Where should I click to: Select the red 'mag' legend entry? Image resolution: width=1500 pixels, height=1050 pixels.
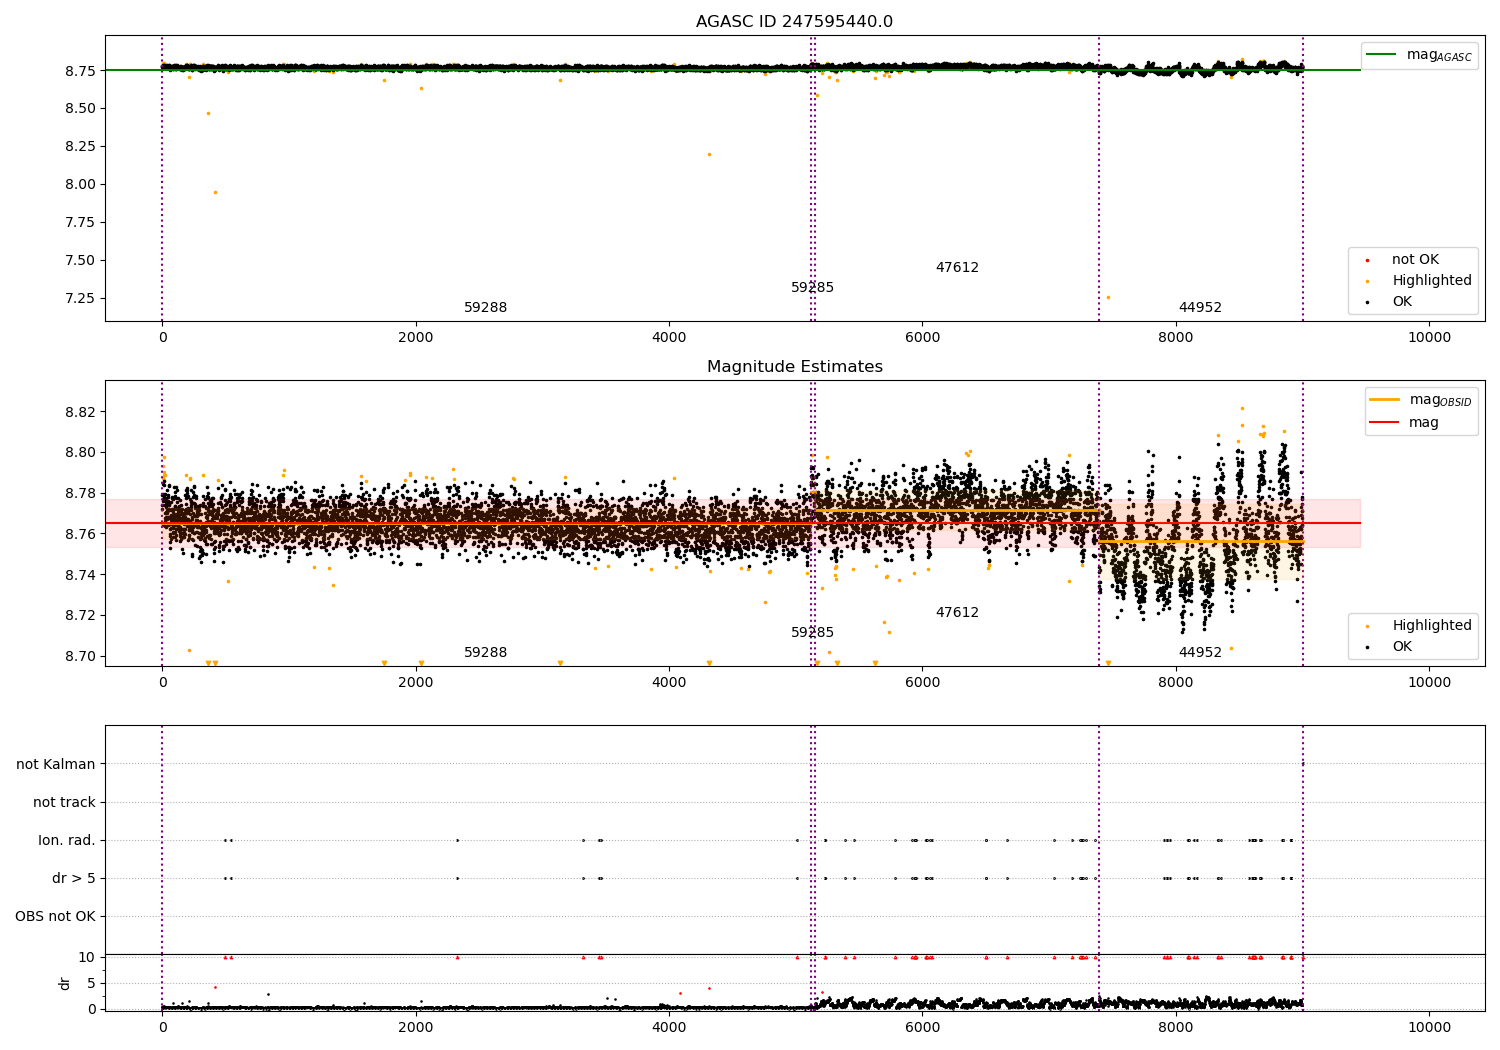[x=1404, y=422]
